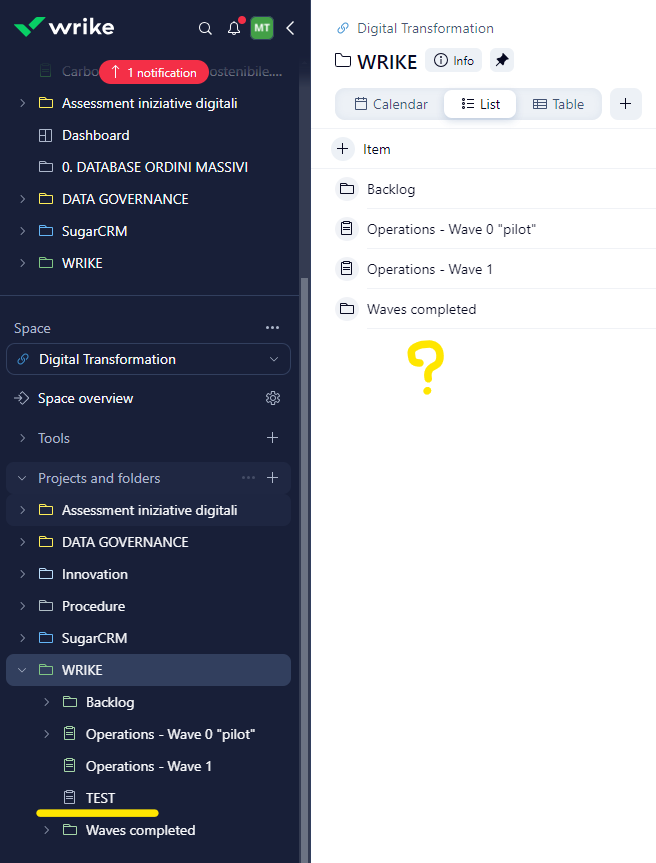Collapse the WRIKE folder in the tree

[x=22, y=670]
